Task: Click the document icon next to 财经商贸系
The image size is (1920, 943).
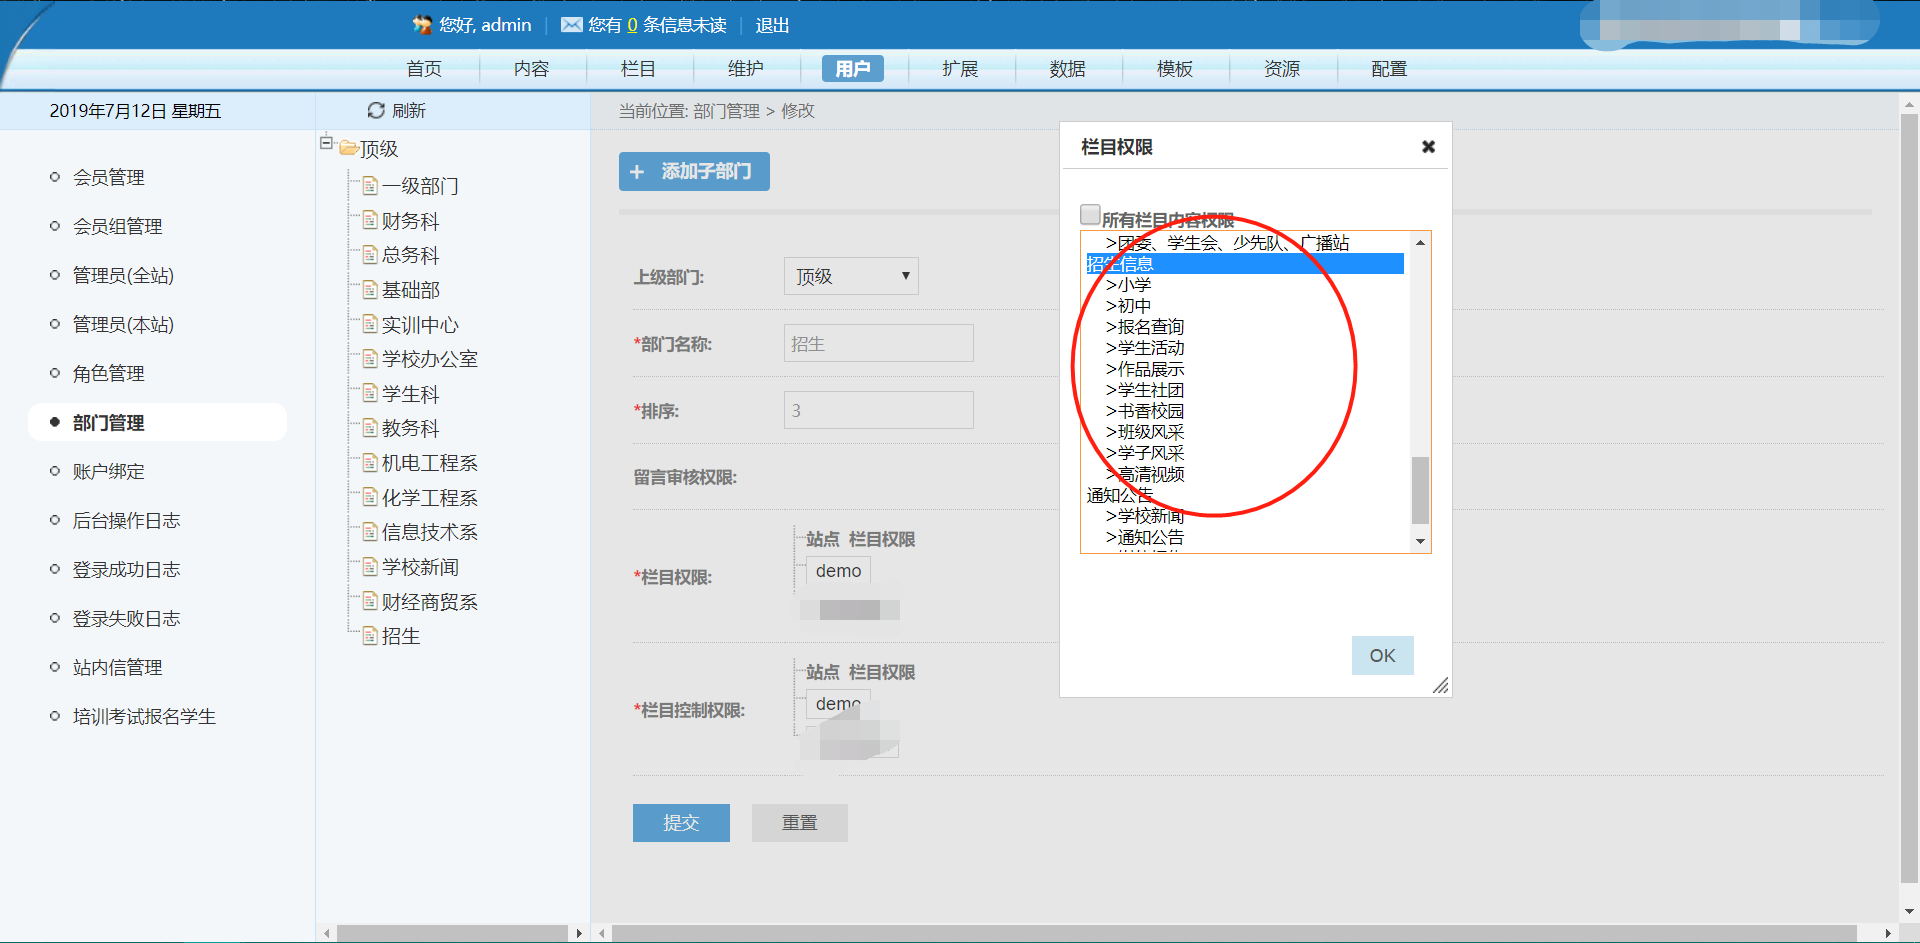Action: pyautogui.click(x=370, y=601)
